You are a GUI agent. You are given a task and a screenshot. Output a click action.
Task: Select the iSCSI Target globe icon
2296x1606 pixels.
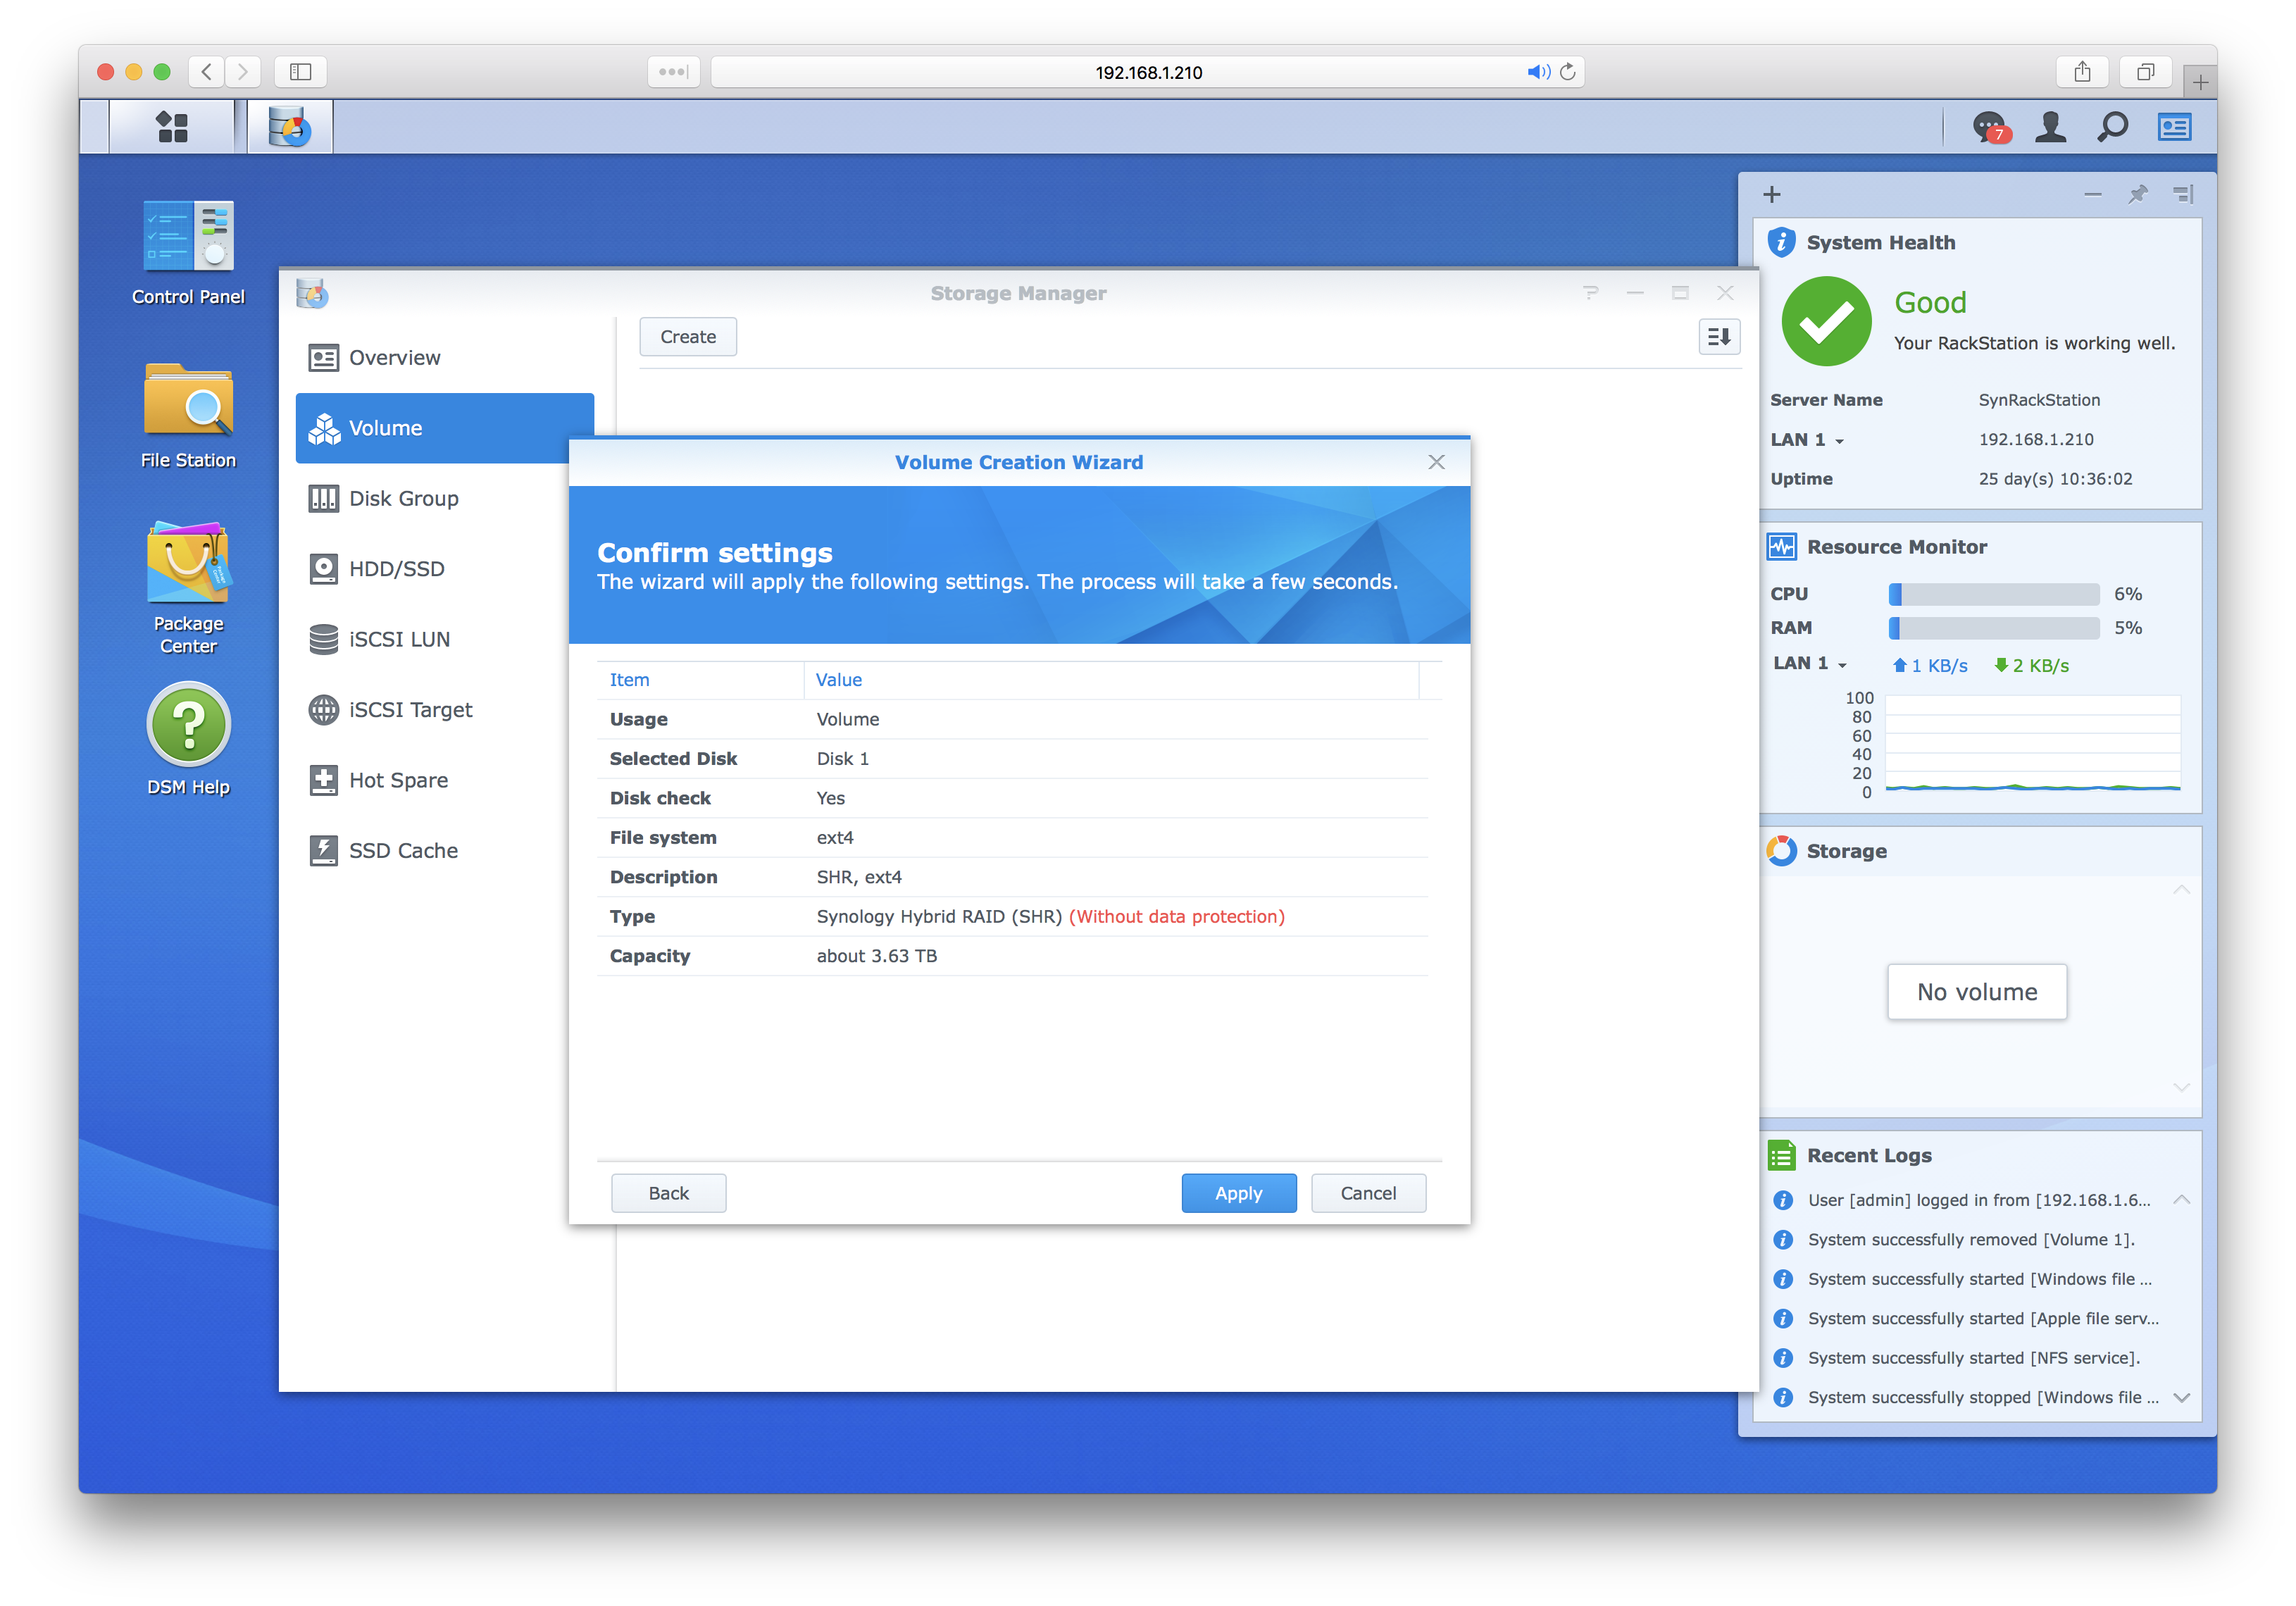point(323,709)
